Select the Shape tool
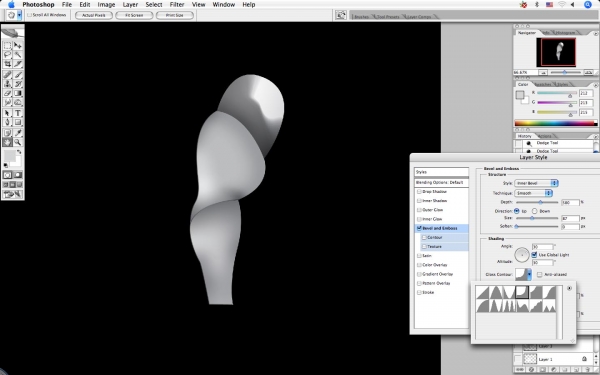Image resolution: width=600 pixels, height=375 pixels. pyautogui.click(x=18, y=122)
